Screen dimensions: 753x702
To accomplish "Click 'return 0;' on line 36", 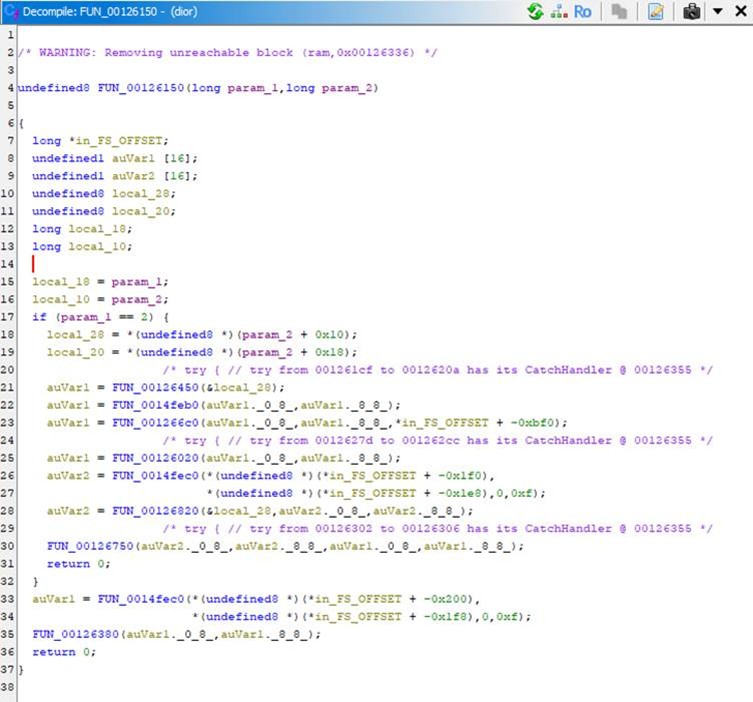I will pos(64,652).
